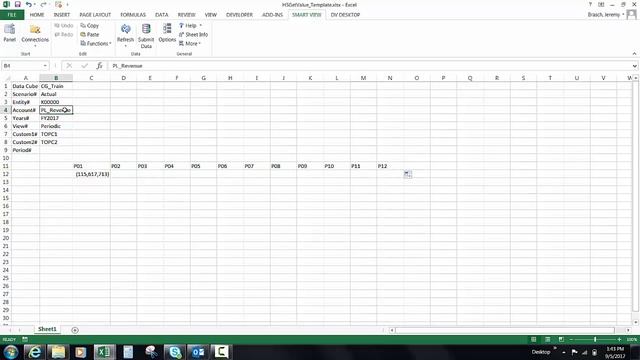Switch to the FORMULAS tab
This screenshot has height=360, width=640.
pos(133,15)
